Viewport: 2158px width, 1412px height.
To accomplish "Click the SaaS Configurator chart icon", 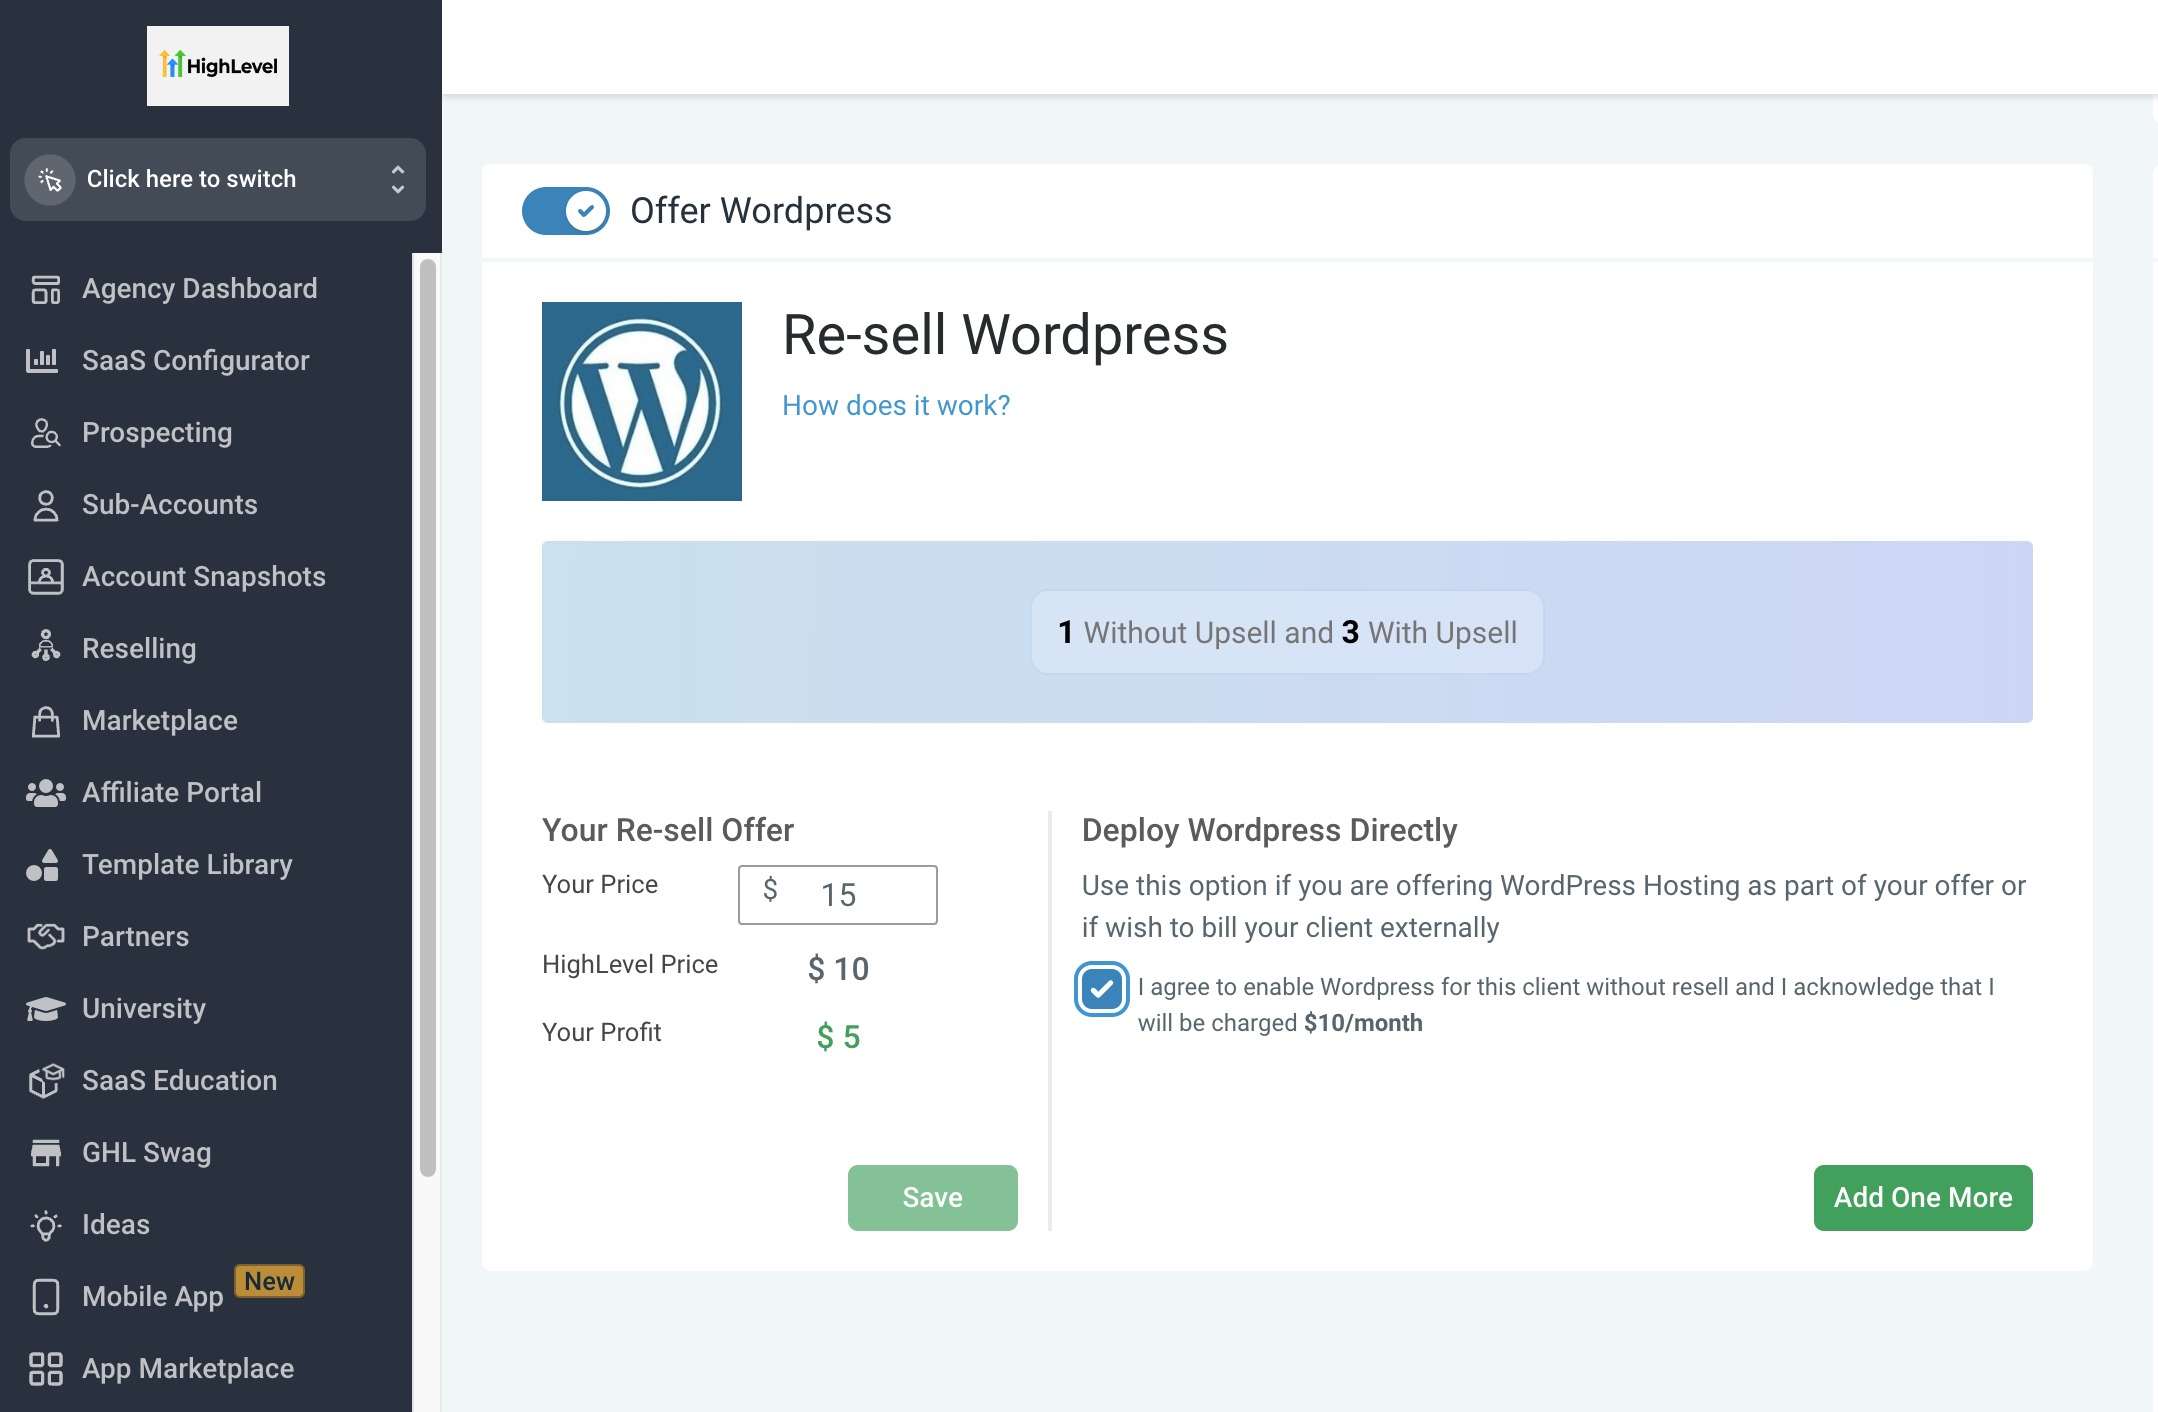I will pos(42,360).
